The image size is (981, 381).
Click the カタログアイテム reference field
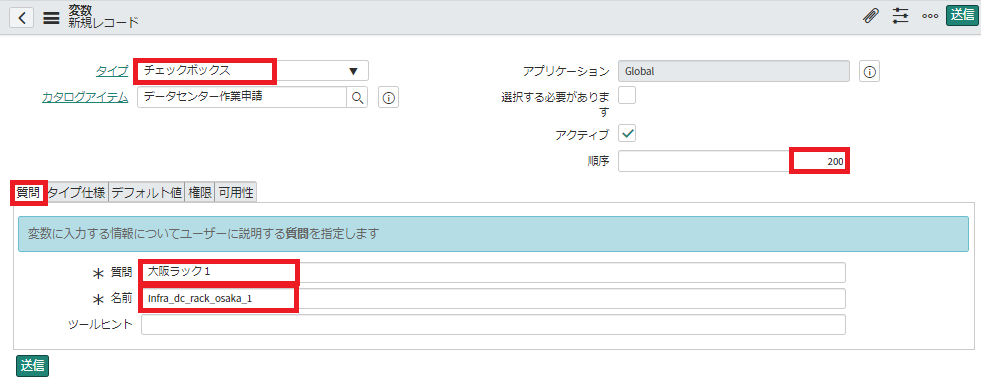[242, 97]
